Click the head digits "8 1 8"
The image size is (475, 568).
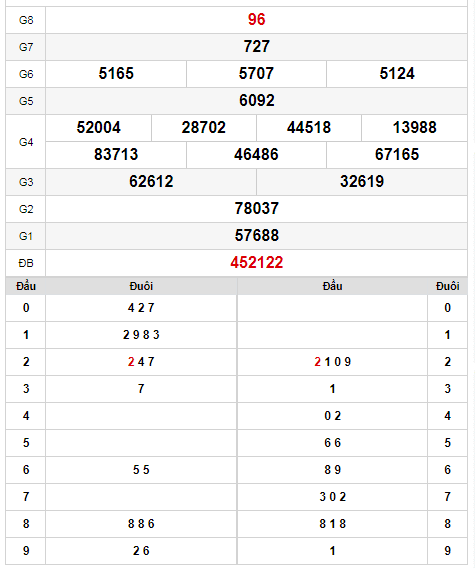(x=332, y=524)
